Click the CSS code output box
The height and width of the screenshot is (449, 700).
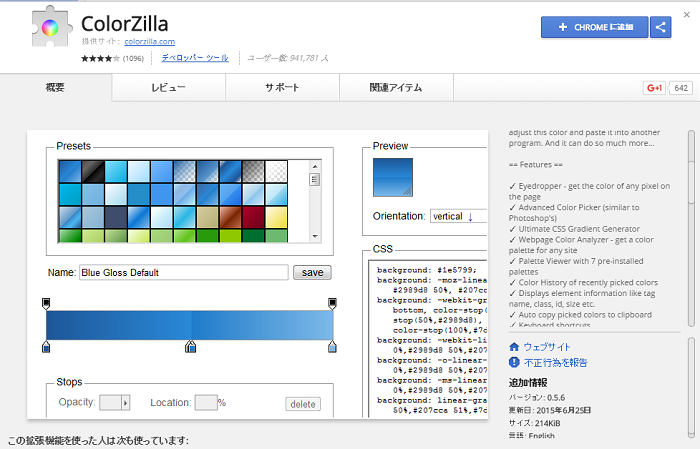428,339
